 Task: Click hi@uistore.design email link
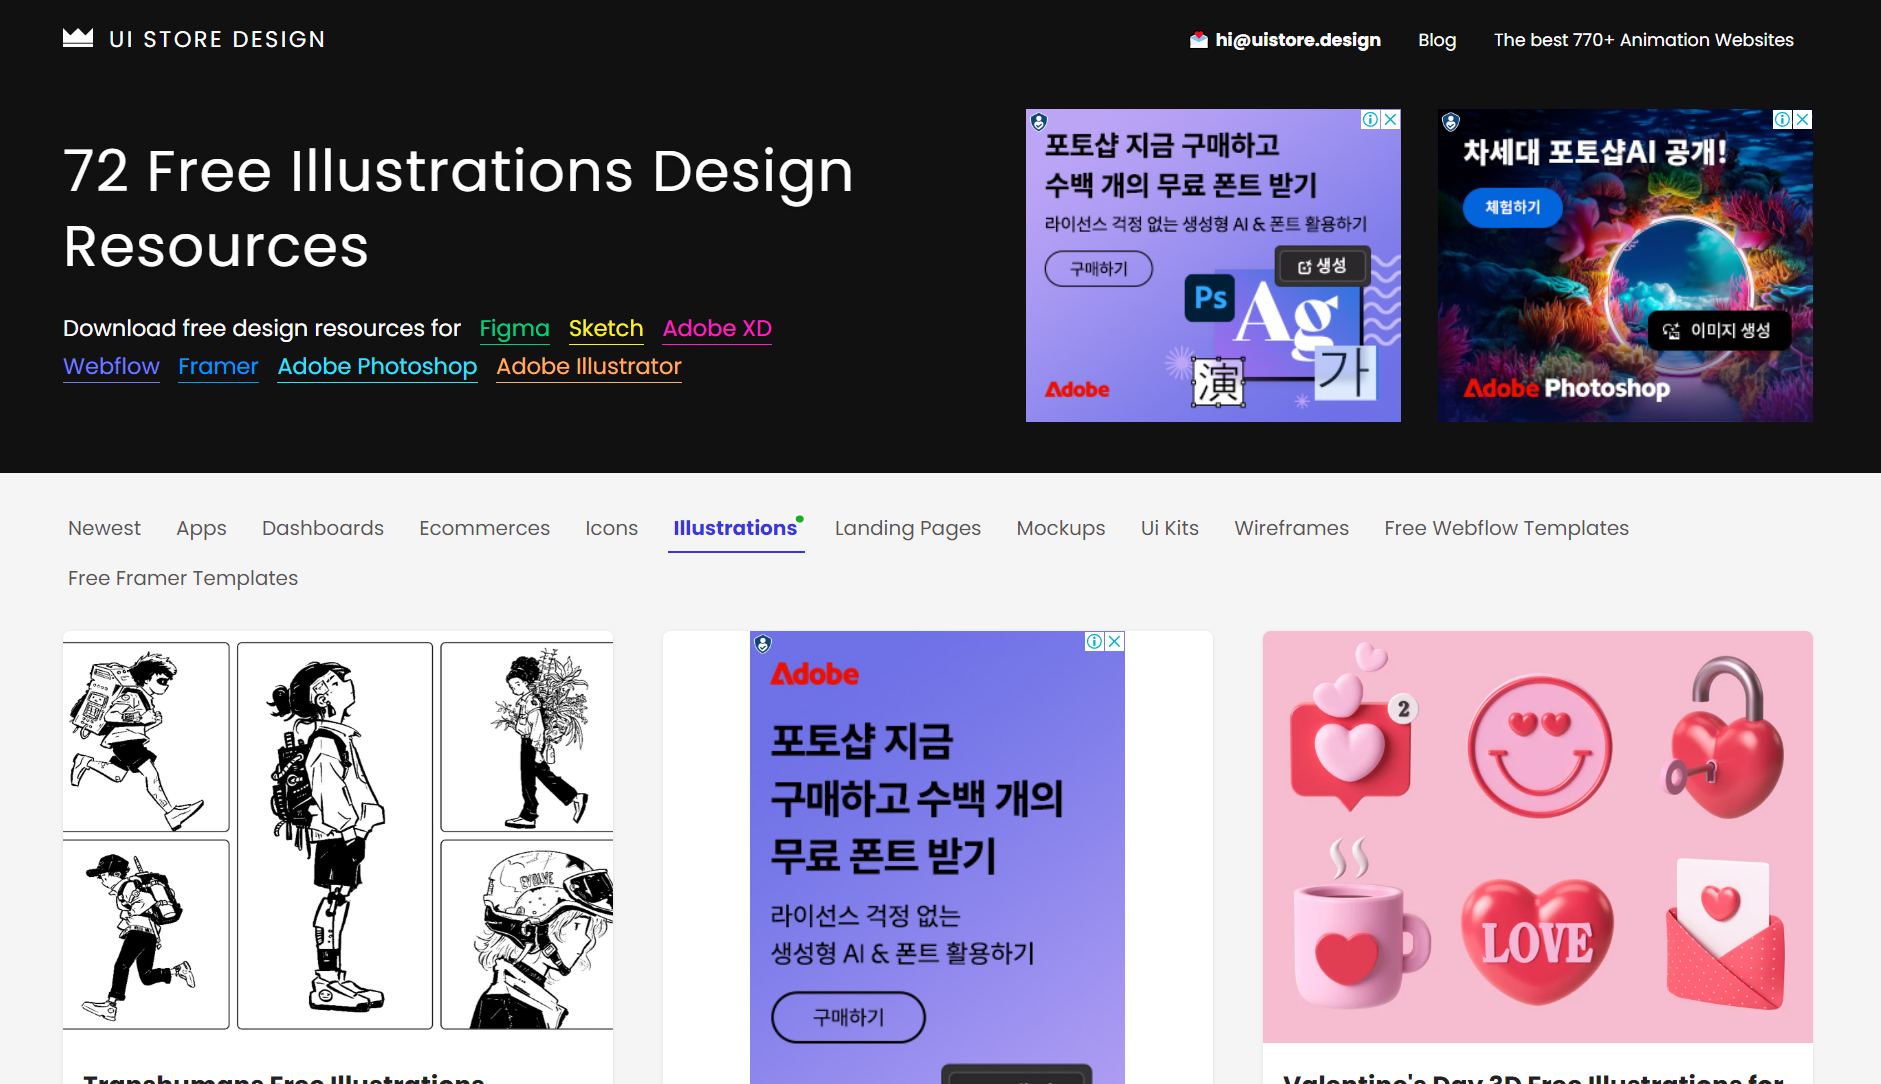pyautogui.click(x=1298, y=40)
